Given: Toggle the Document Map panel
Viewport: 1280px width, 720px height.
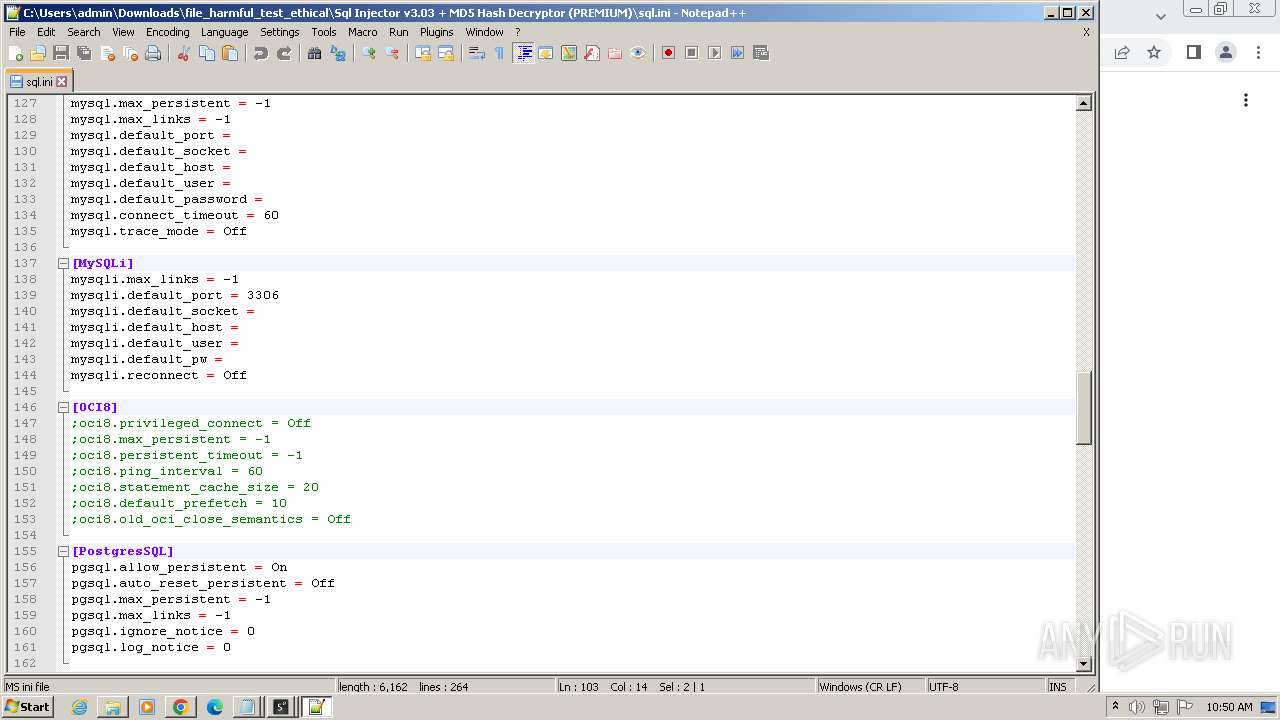Looking at the screenshot, I should 569,53.
